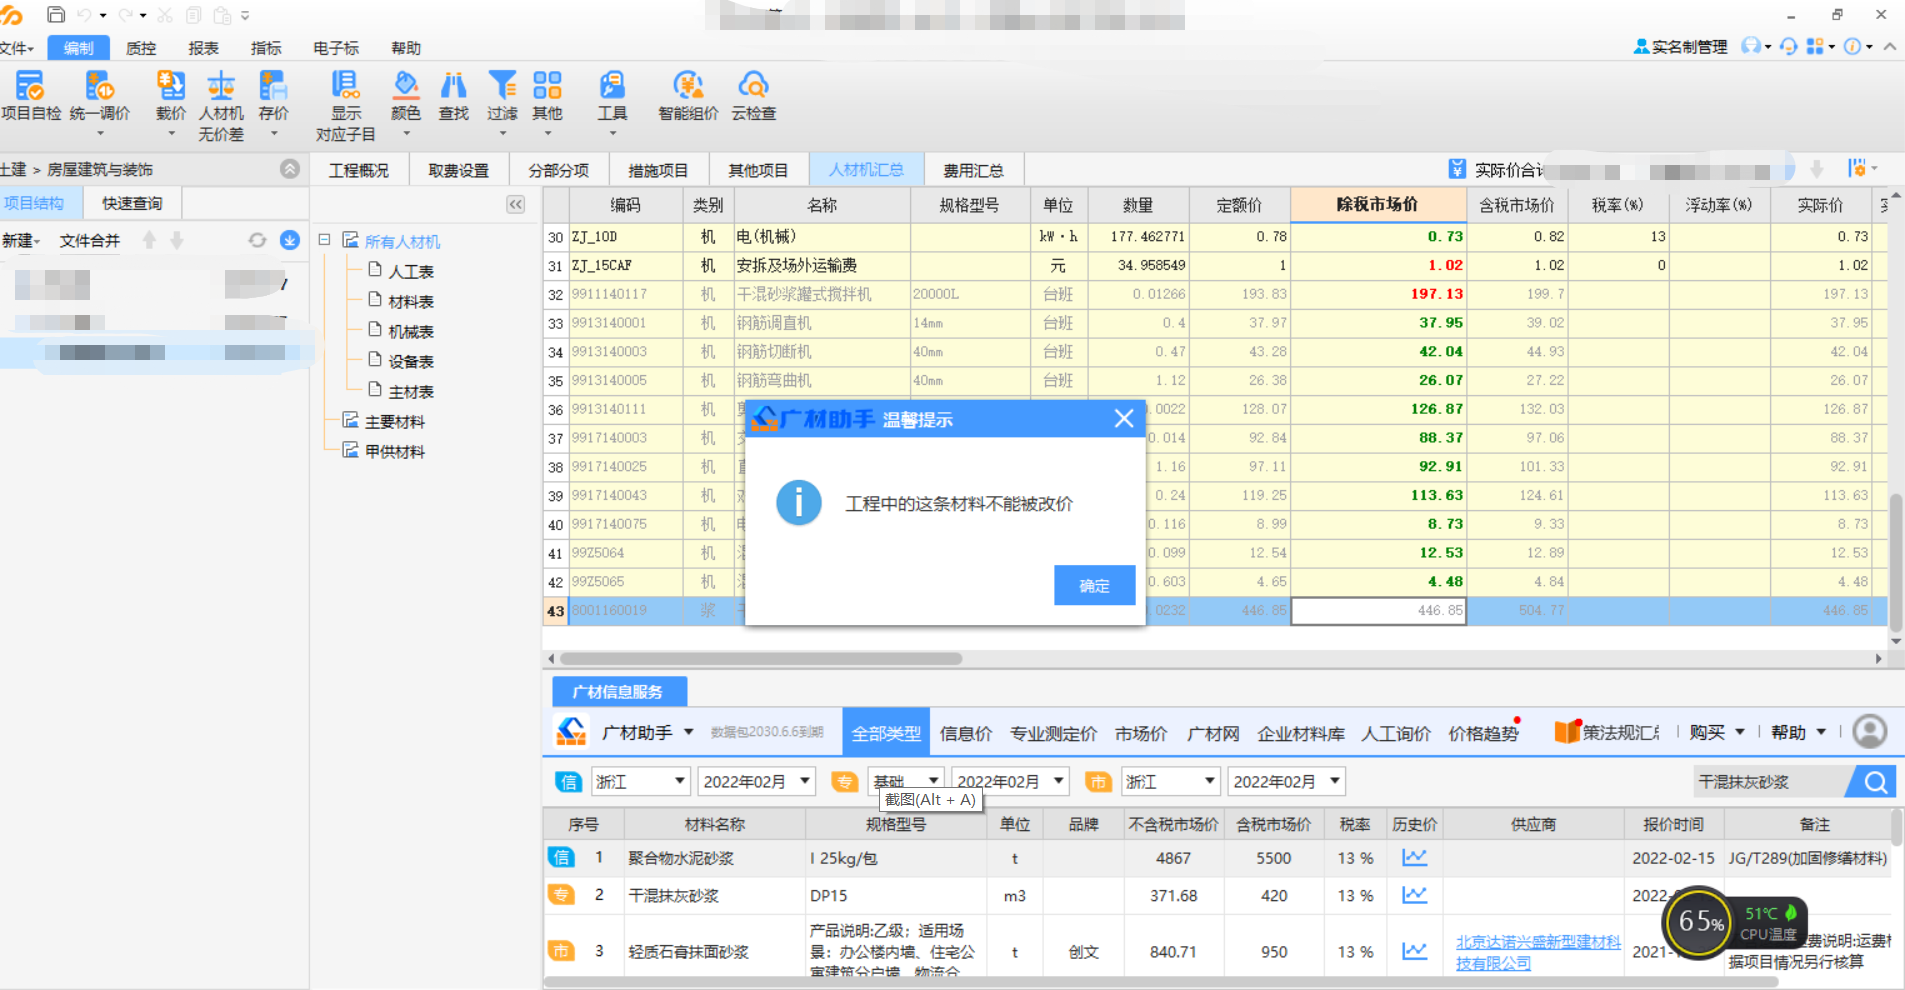Open the 帮助 dropdown in 广材助手
This screenshot has height=990, width=1905.
click(x=1798, y=733)
